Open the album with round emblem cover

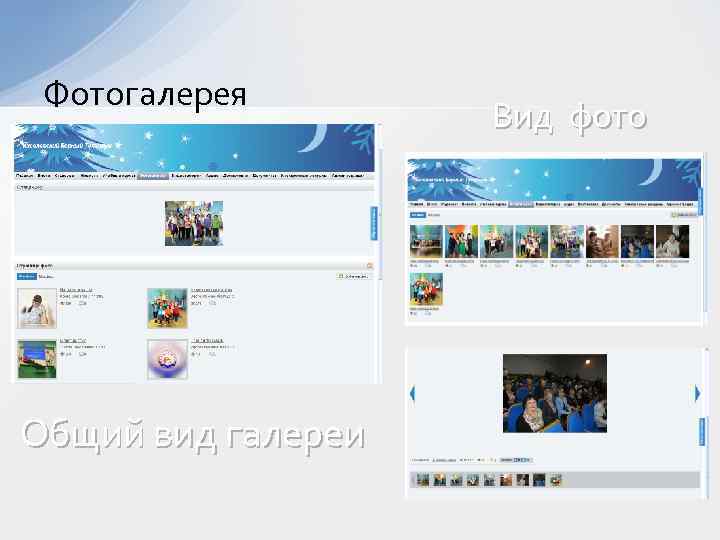(x=167, y=359)
